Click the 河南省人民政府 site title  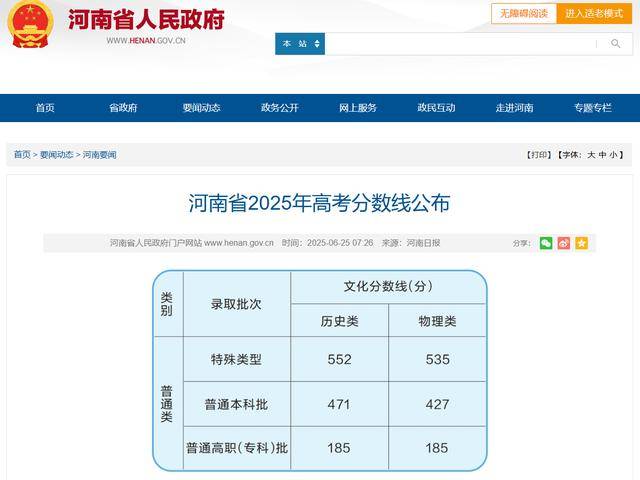[x=146, y=19]
